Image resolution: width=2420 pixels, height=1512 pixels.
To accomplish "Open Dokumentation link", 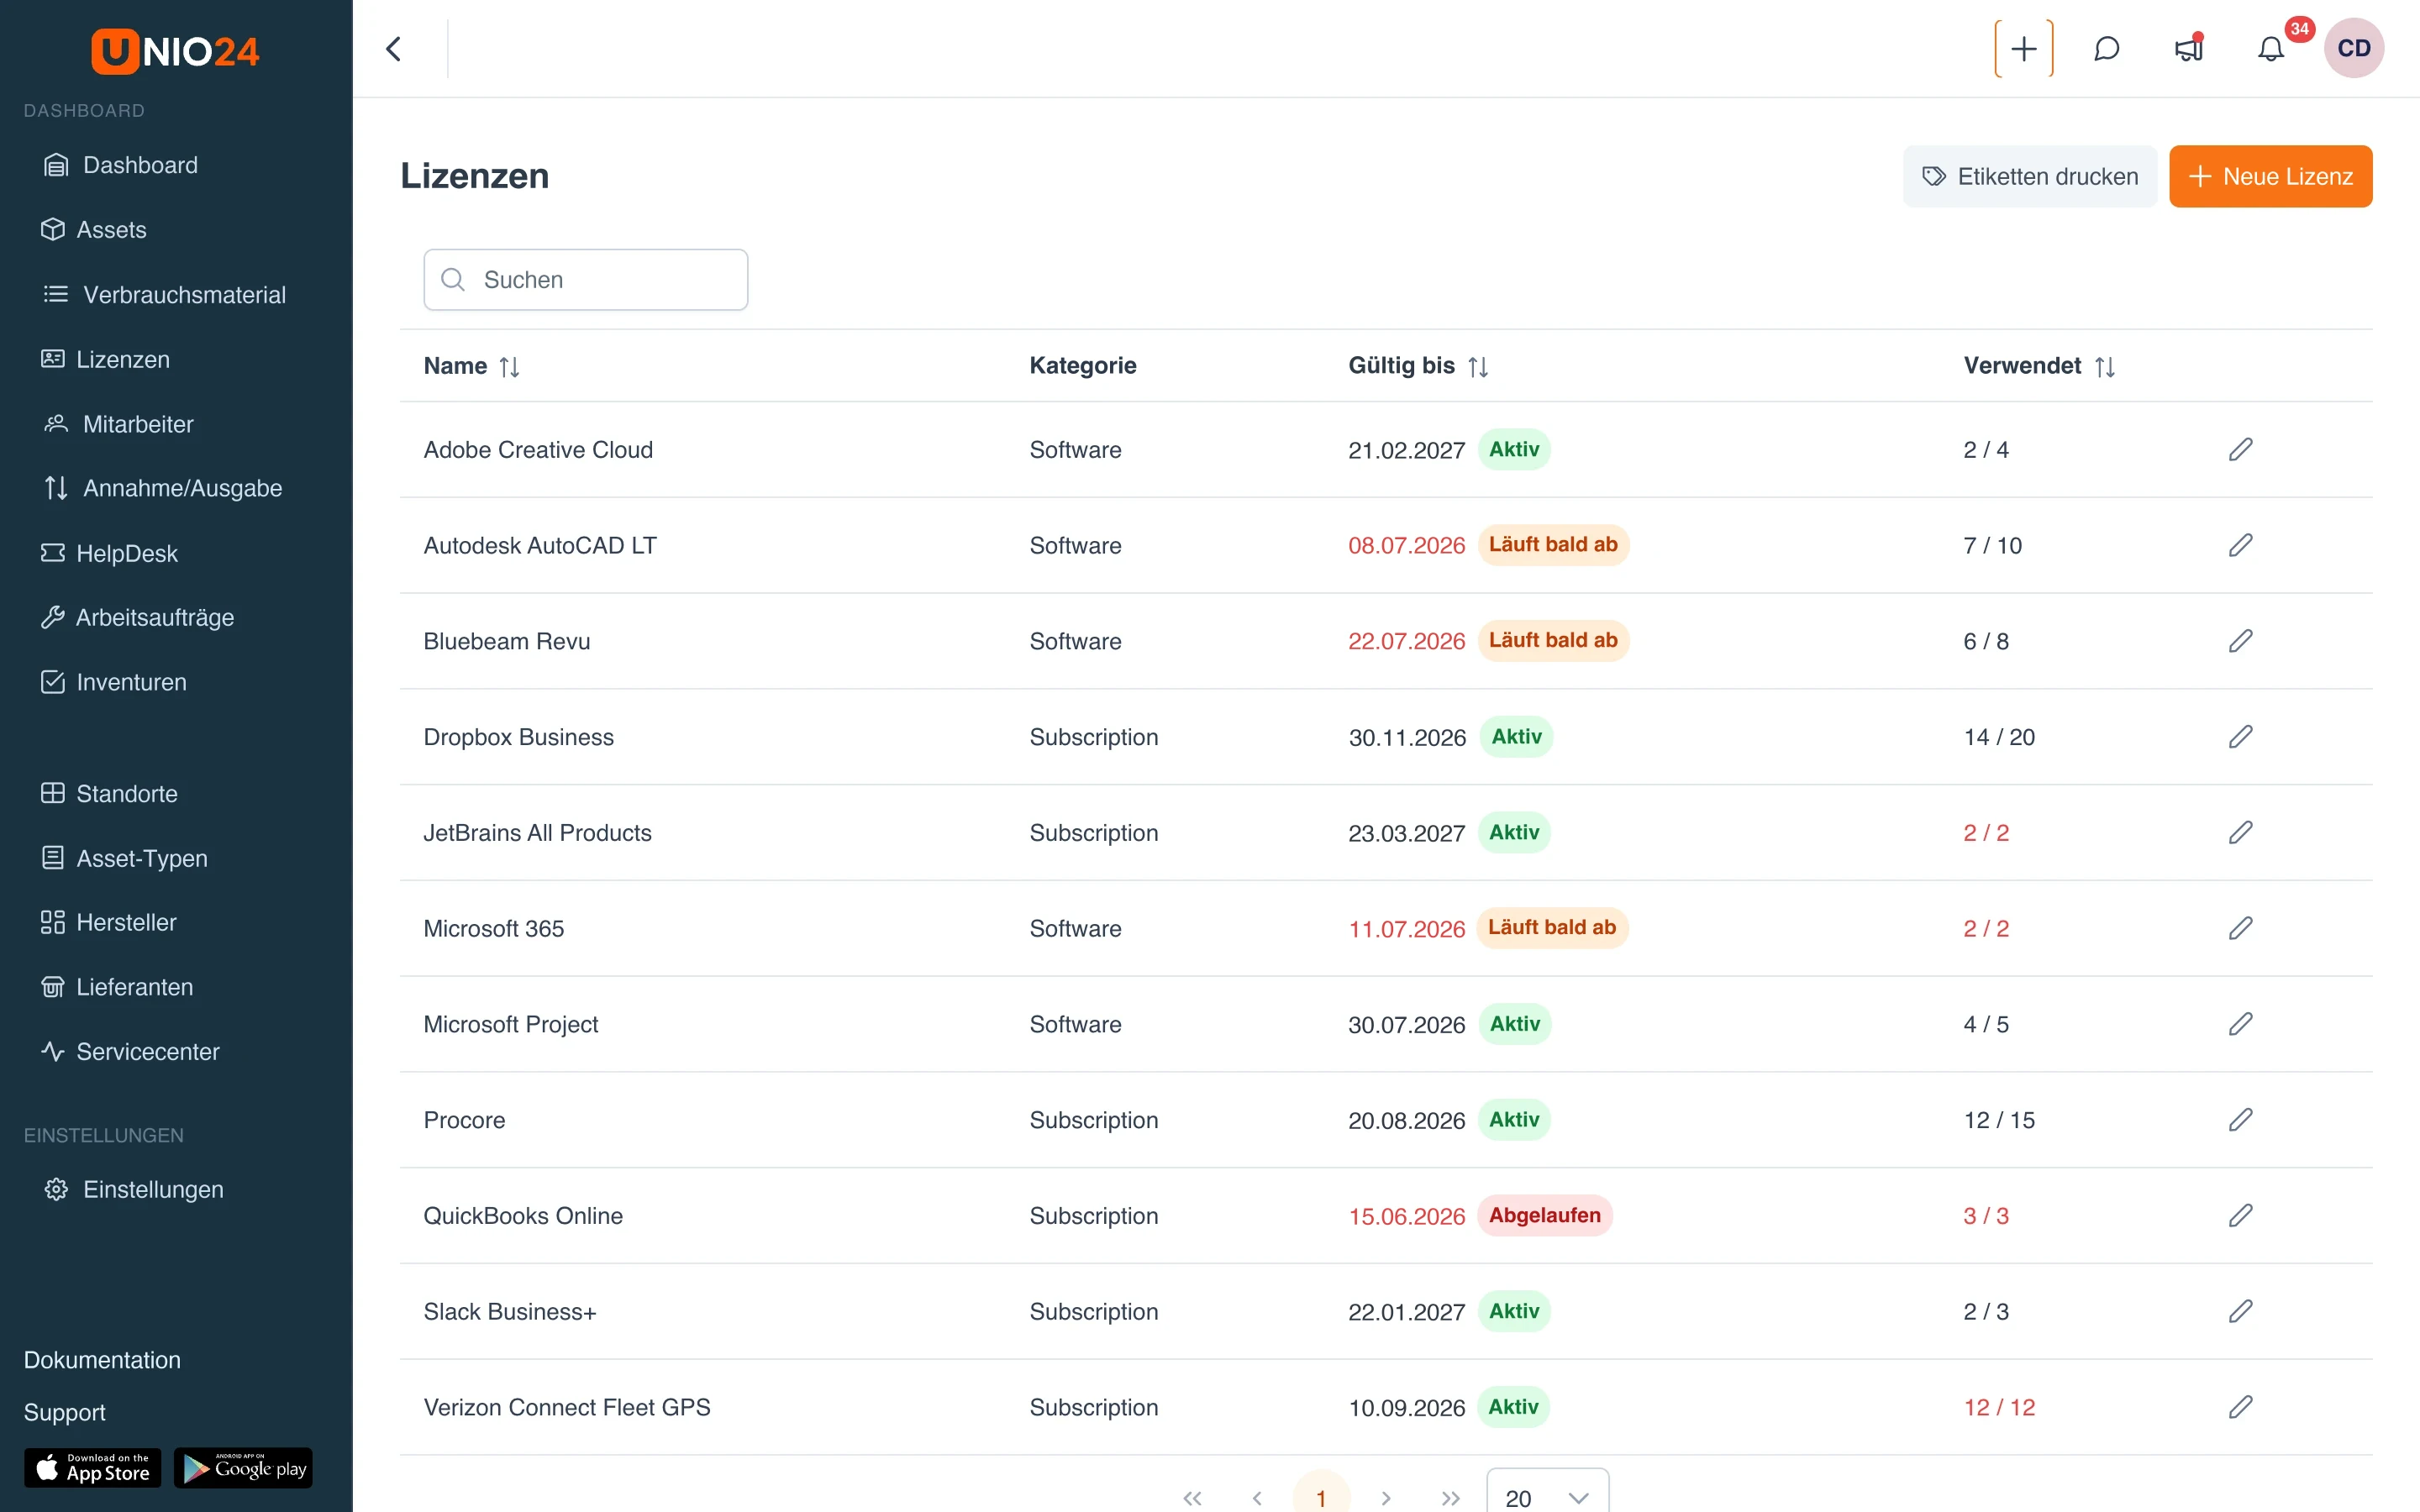I will coord(102,1360).
